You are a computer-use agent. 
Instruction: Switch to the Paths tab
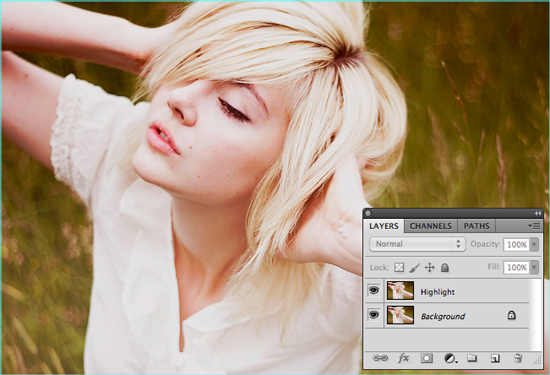pyautogui.click(x=476, y=226)
